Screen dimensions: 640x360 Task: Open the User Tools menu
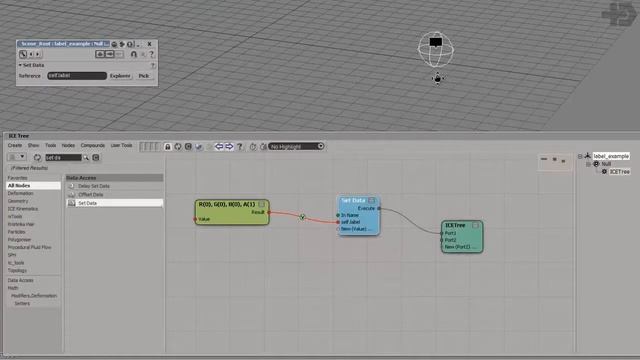(122, 145)
